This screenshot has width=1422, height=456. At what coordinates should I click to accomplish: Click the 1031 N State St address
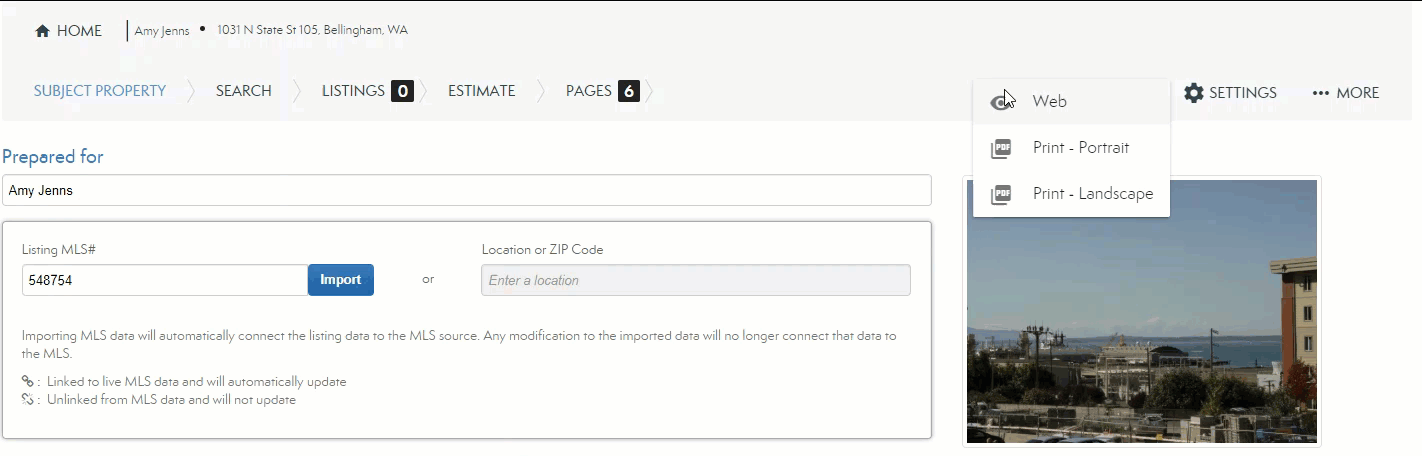point(312,30)
